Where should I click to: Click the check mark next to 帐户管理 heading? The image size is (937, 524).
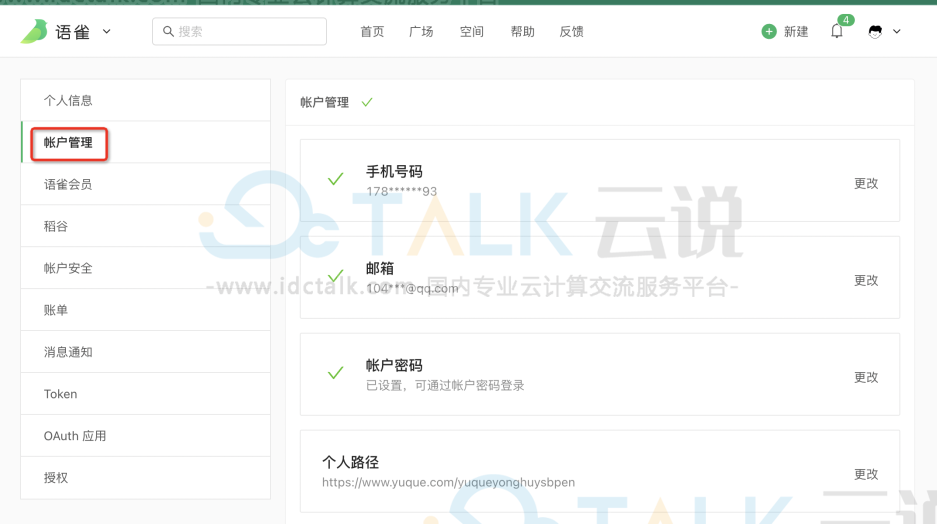pyautogui.click(x=367, y=102)
